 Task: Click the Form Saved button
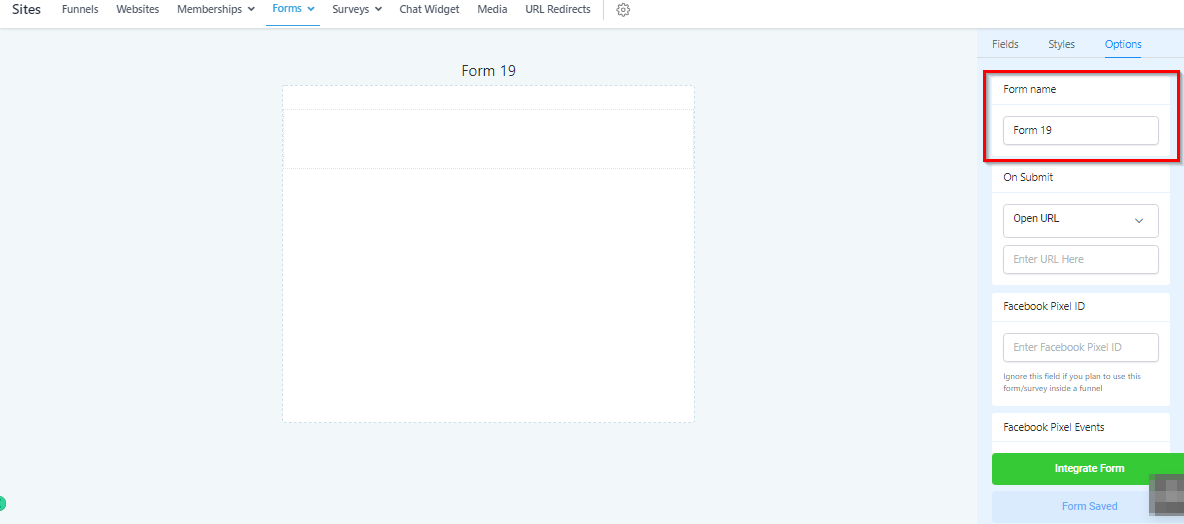click(x=1088, y=506)
